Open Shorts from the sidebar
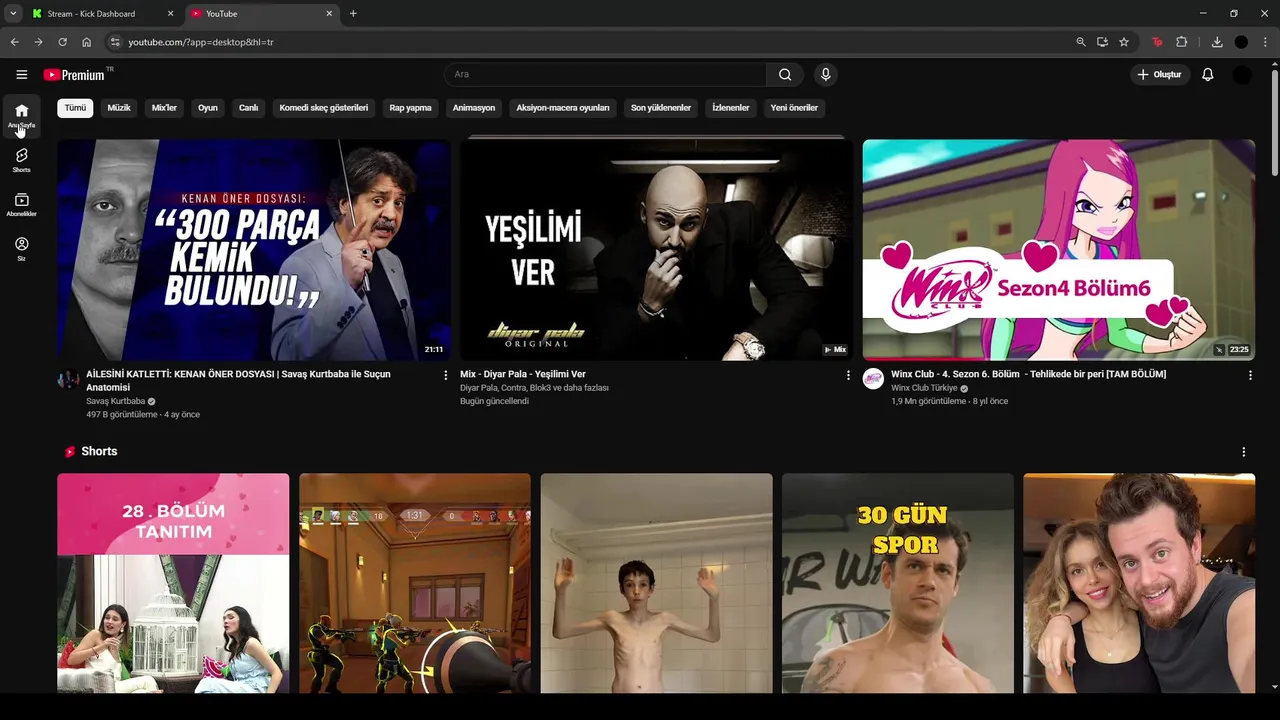 pos(21,160)
